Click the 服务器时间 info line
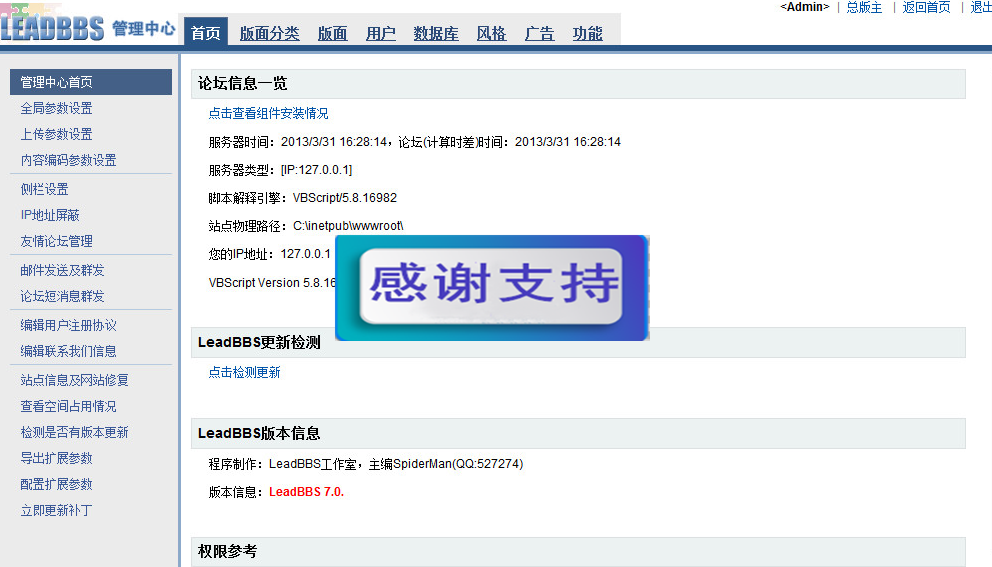Viewport: 992px width, 567px height. (x=414, y=142)
